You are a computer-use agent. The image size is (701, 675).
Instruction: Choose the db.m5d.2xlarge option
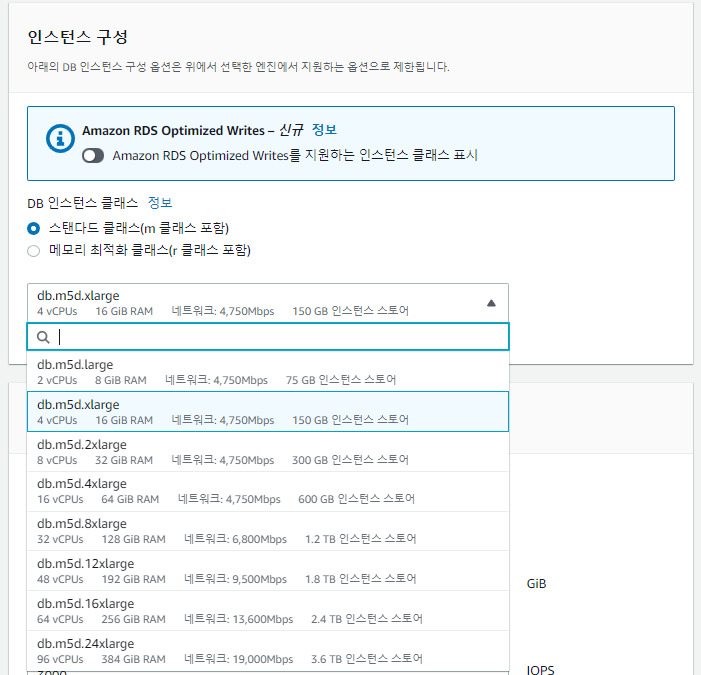pos(268,451)
